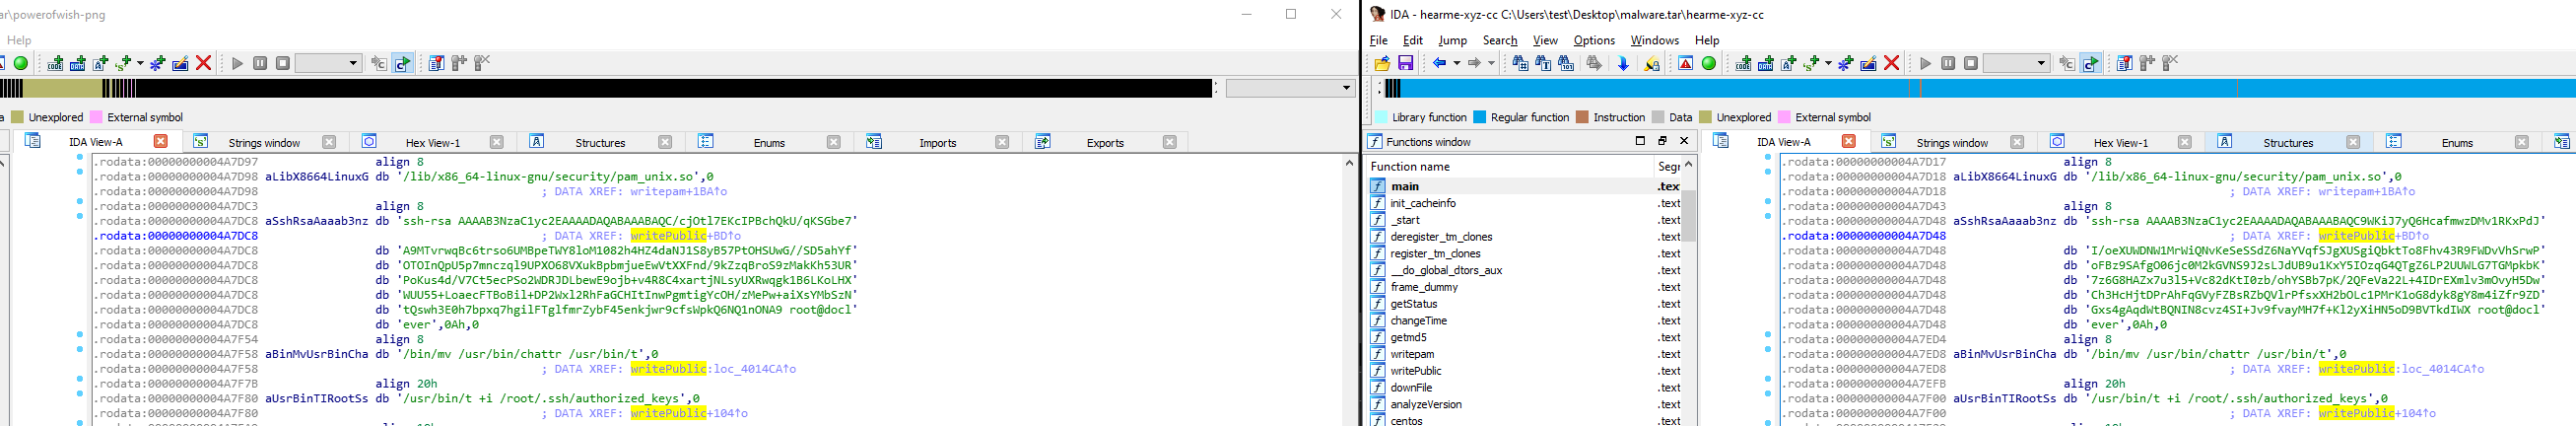The height and width of the screenshot is (426, 2576).
Task: Click the Function name column header
Action: coord(1510,166)
